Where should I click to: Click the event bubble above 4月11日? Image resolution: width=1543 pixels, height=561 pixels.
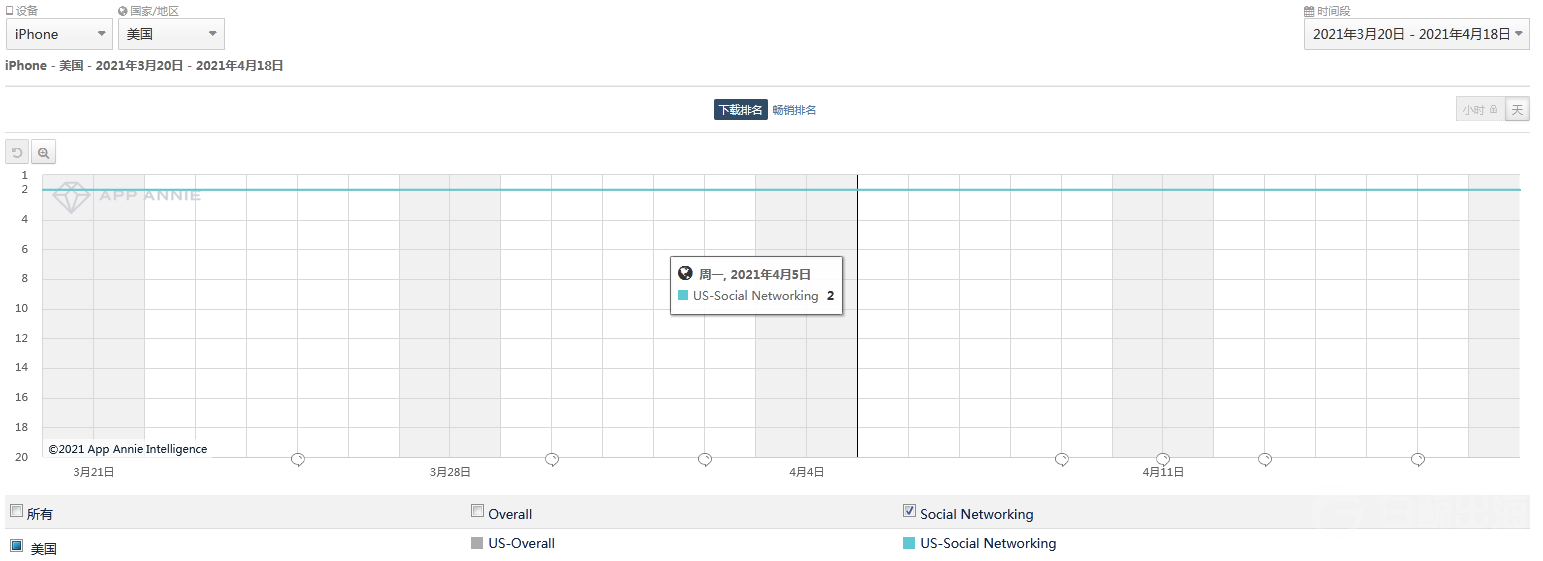pyautogui.click(x=1163, y=459)
